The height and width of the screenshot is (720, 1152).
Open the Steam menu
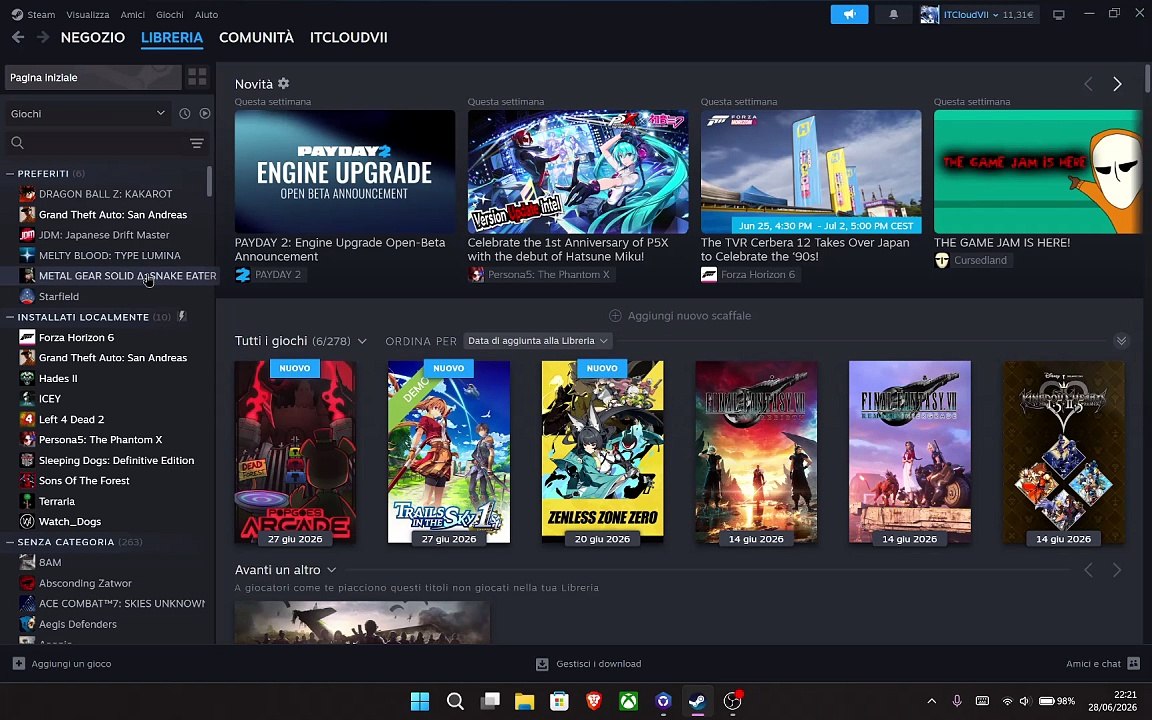41,14
